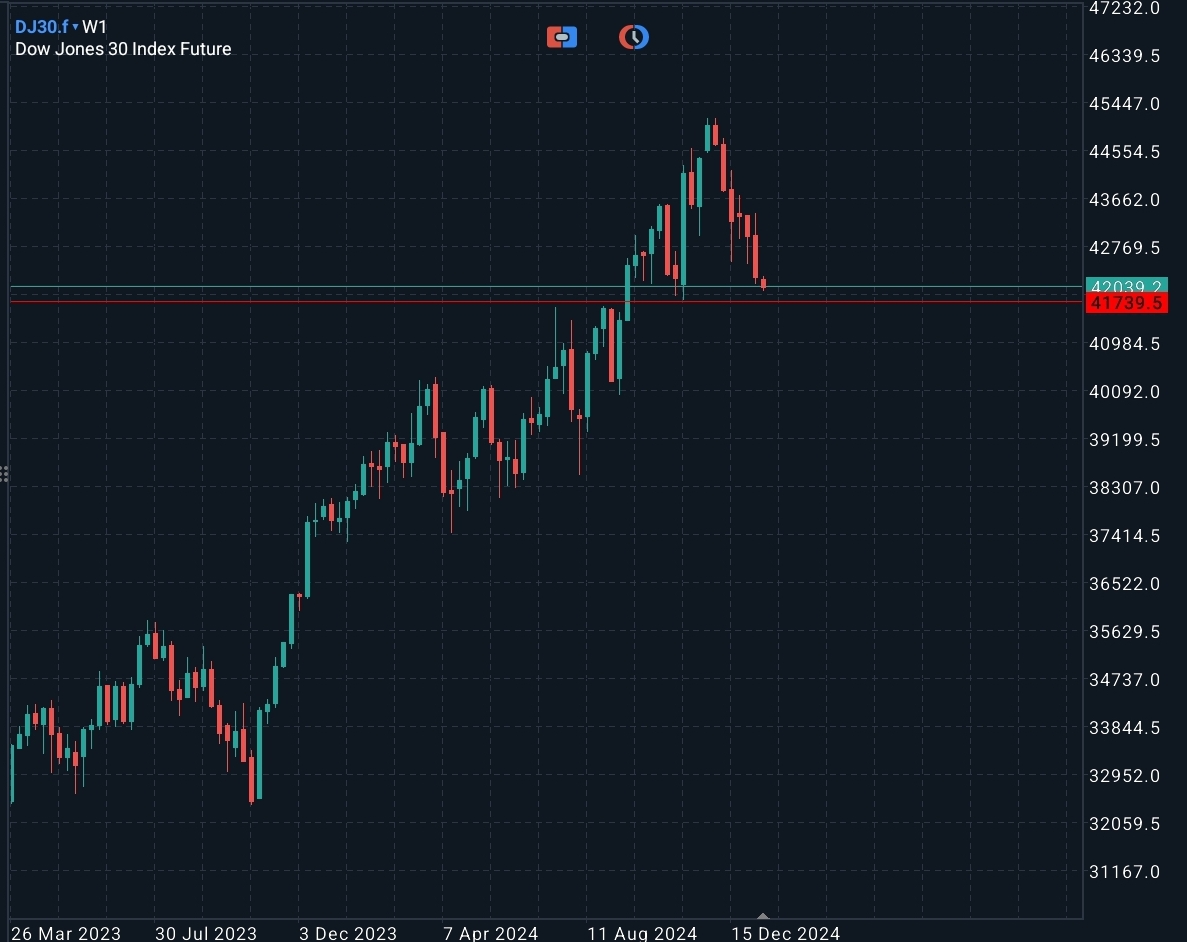This screenshot has width=1187, height=942.
Task: Click the 7 Apr 2024 date label
Action: coord(491,933)
